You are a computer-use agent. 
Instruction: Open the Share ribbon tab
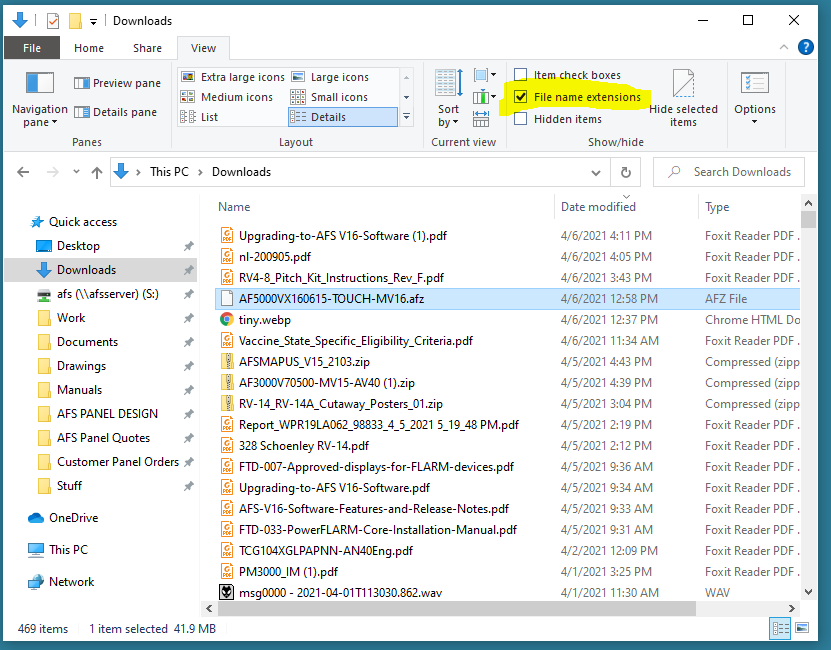pos(147,48)
